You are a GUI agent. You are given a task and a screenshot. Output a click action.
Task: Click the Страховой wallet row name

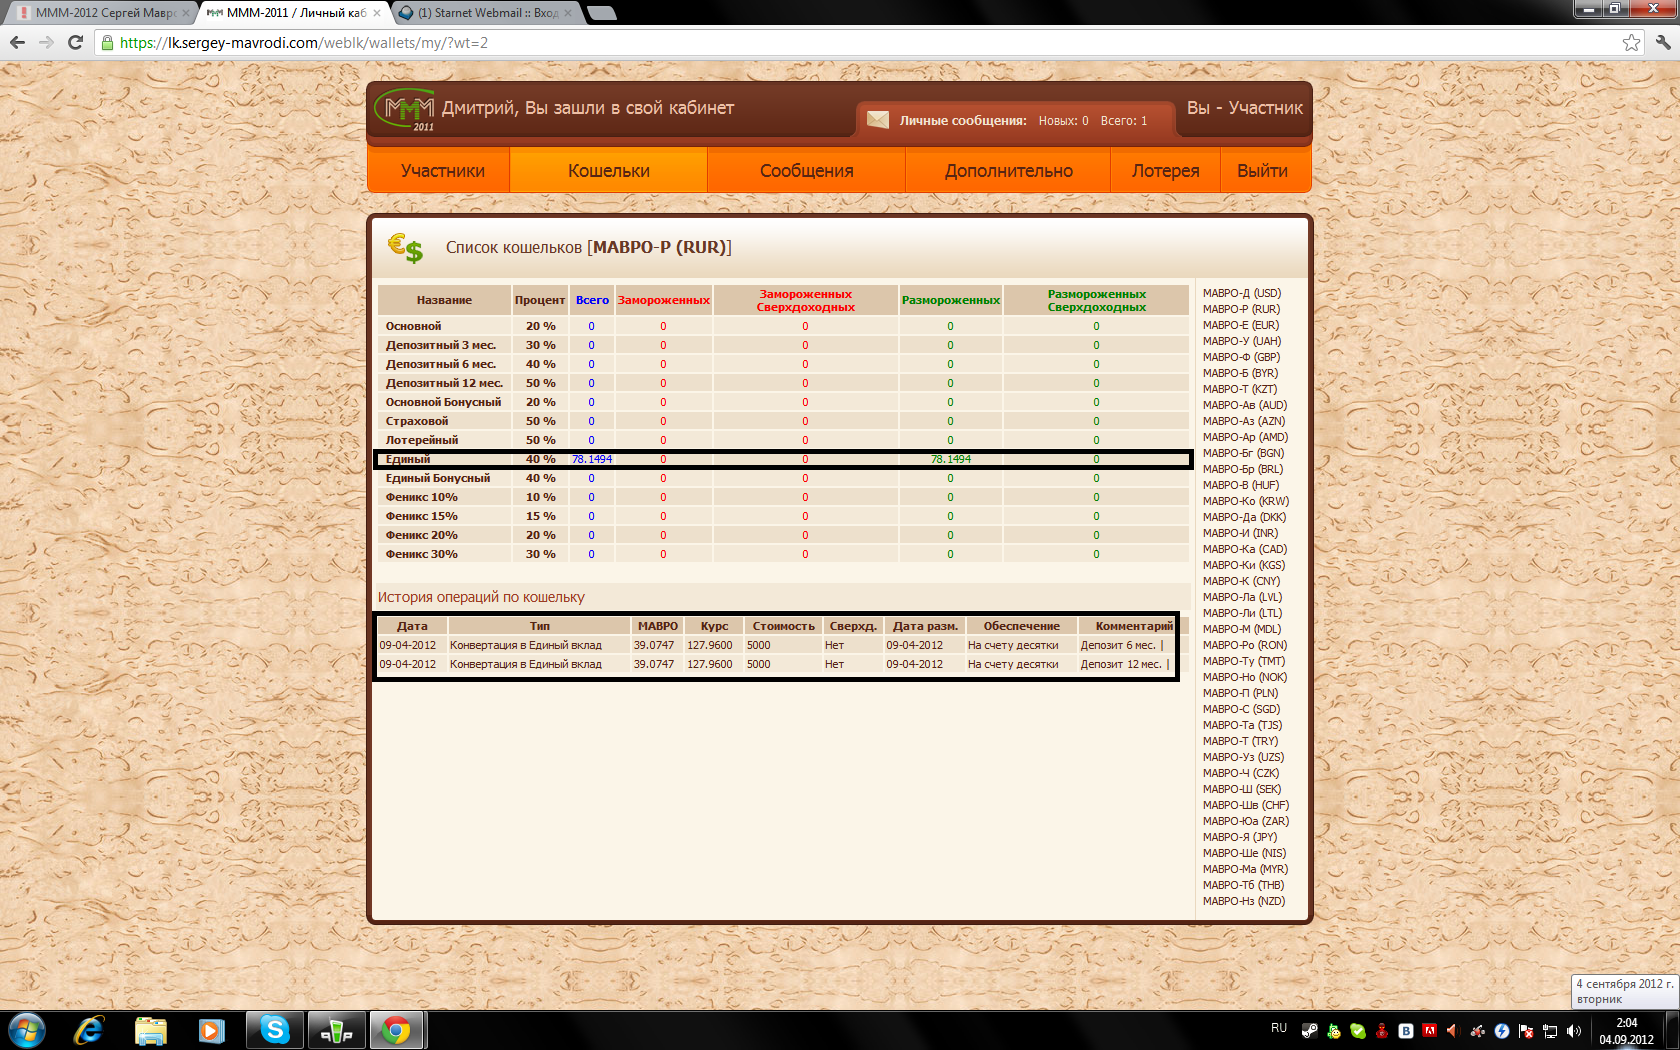point(417,421)
